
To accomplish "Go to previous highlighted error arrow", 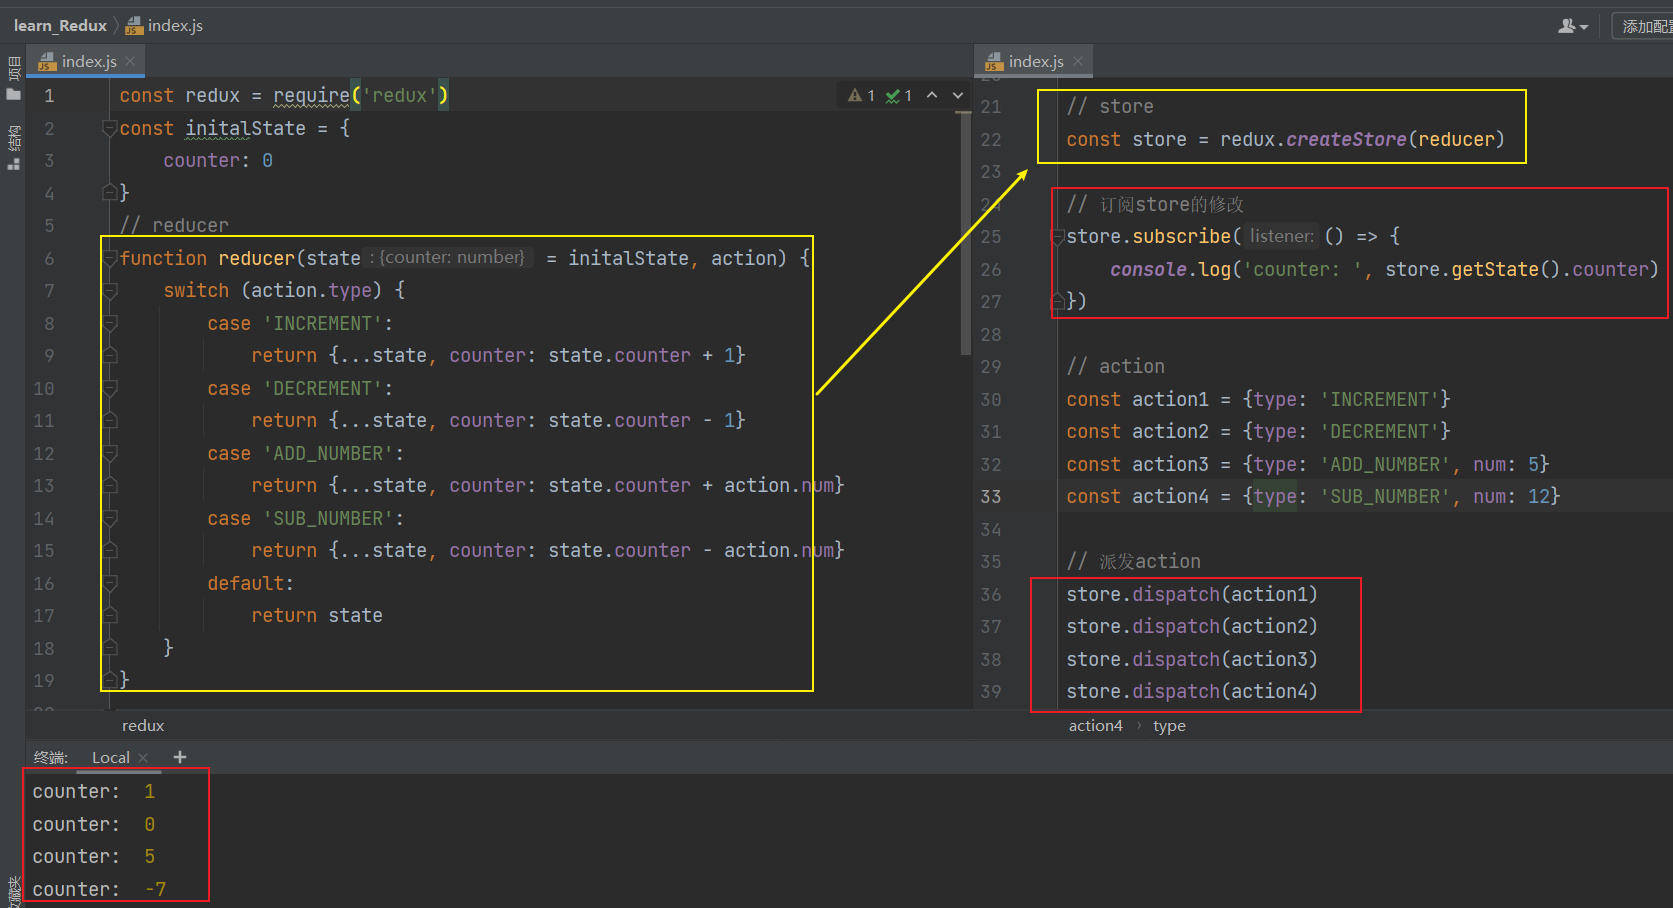I will tap(932, 95).
